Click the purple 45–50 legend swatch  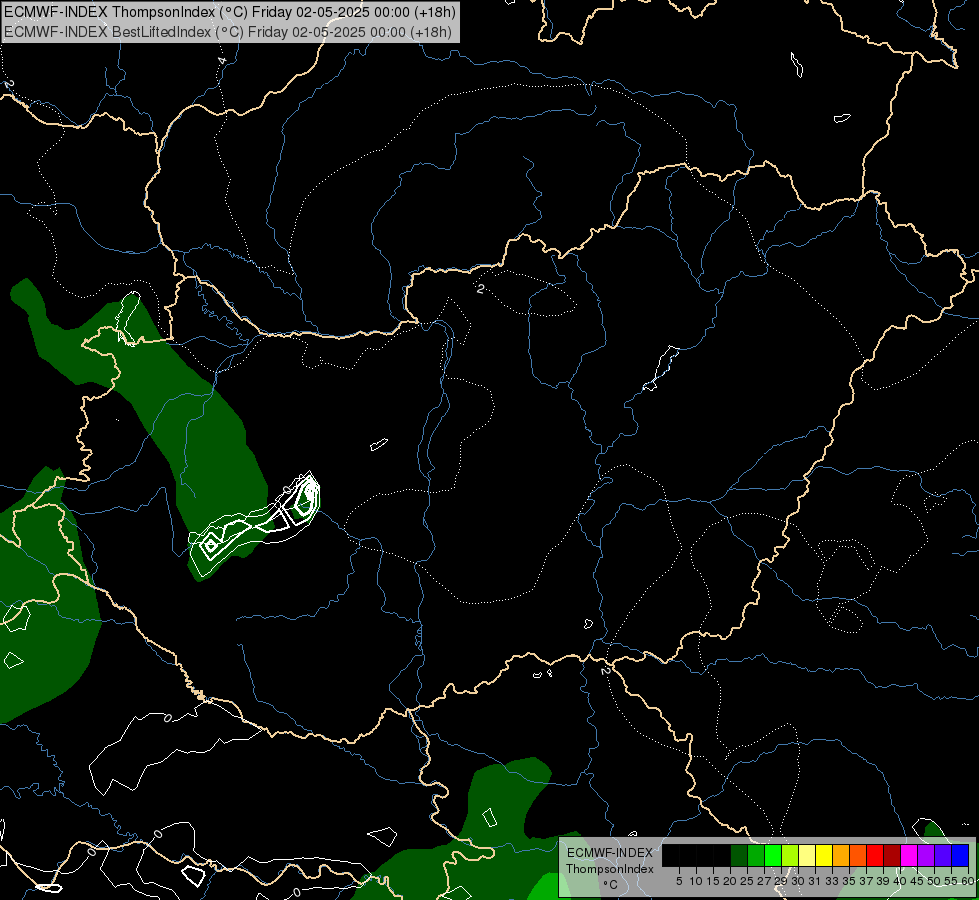(926, 855)
